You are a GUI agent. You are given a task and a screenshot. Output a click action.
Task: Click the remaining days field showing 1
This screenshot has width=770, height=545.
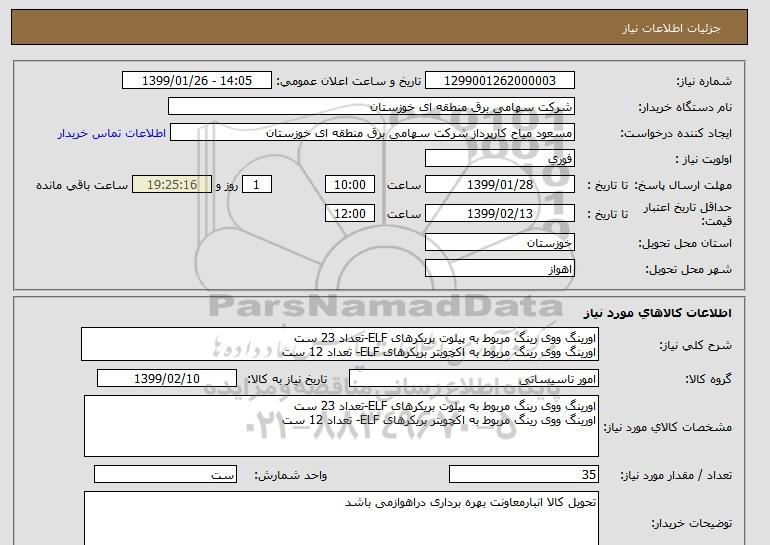[259, 185]
